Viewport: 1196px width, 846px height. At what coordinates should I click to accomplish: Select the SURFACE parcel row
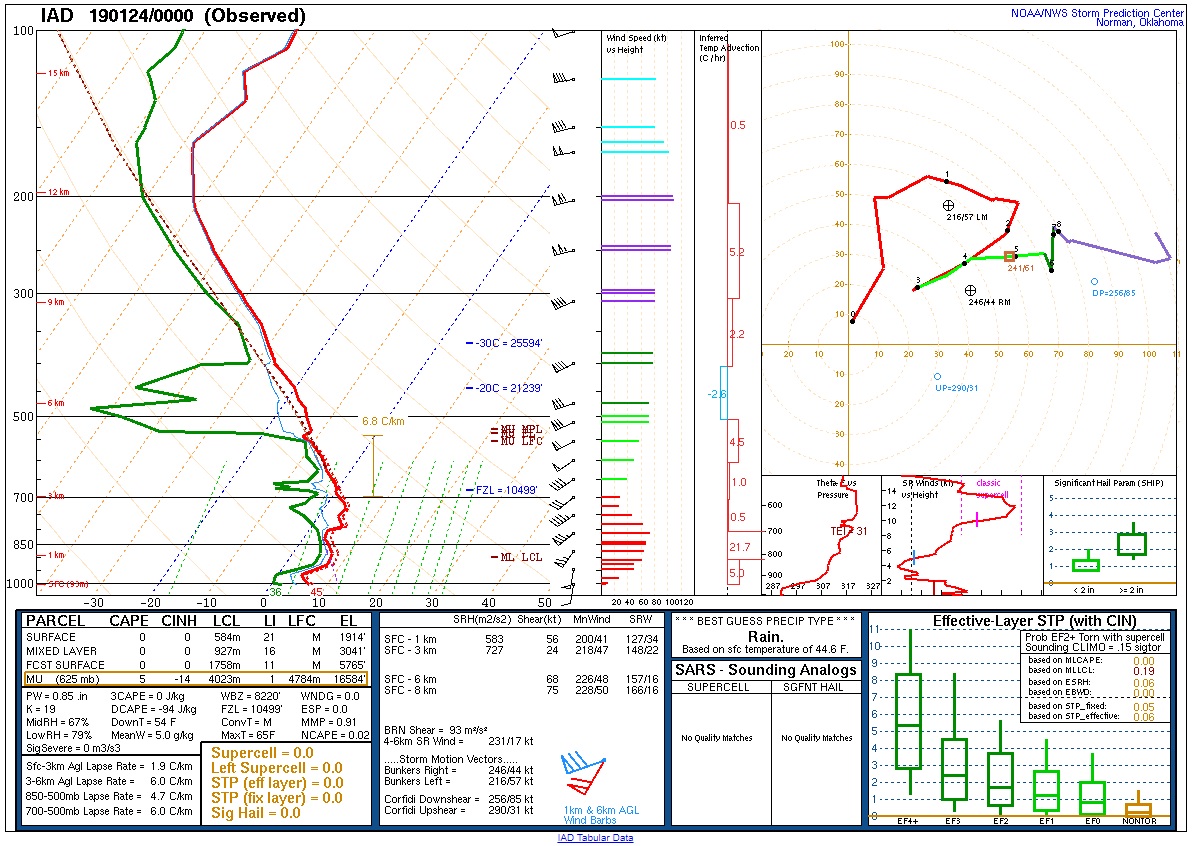(197, 637)
